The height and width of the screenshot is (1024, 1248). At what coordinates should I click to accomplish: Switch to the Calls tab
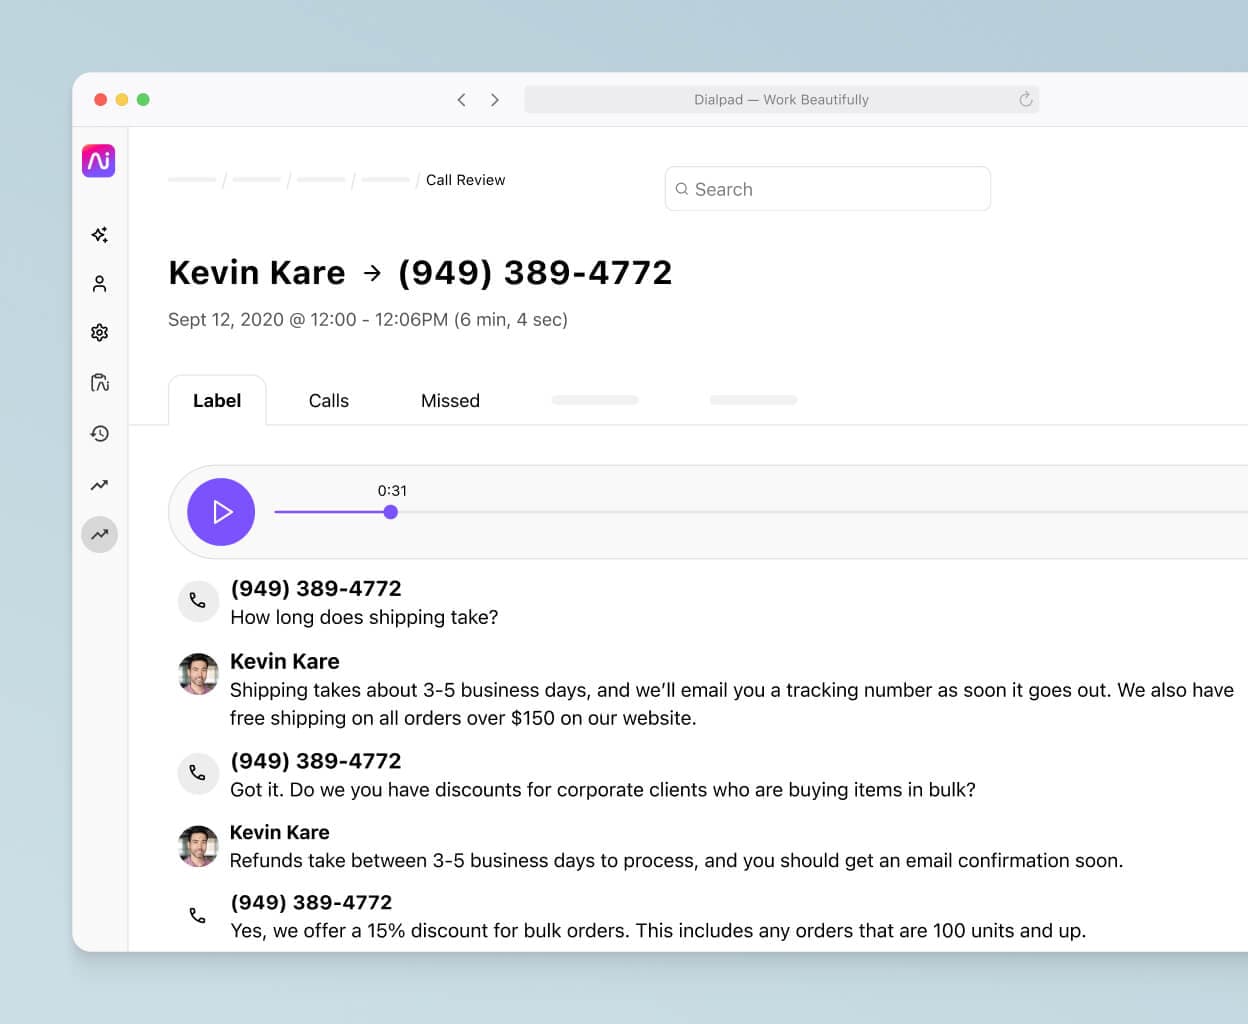(x=328, y=400)
